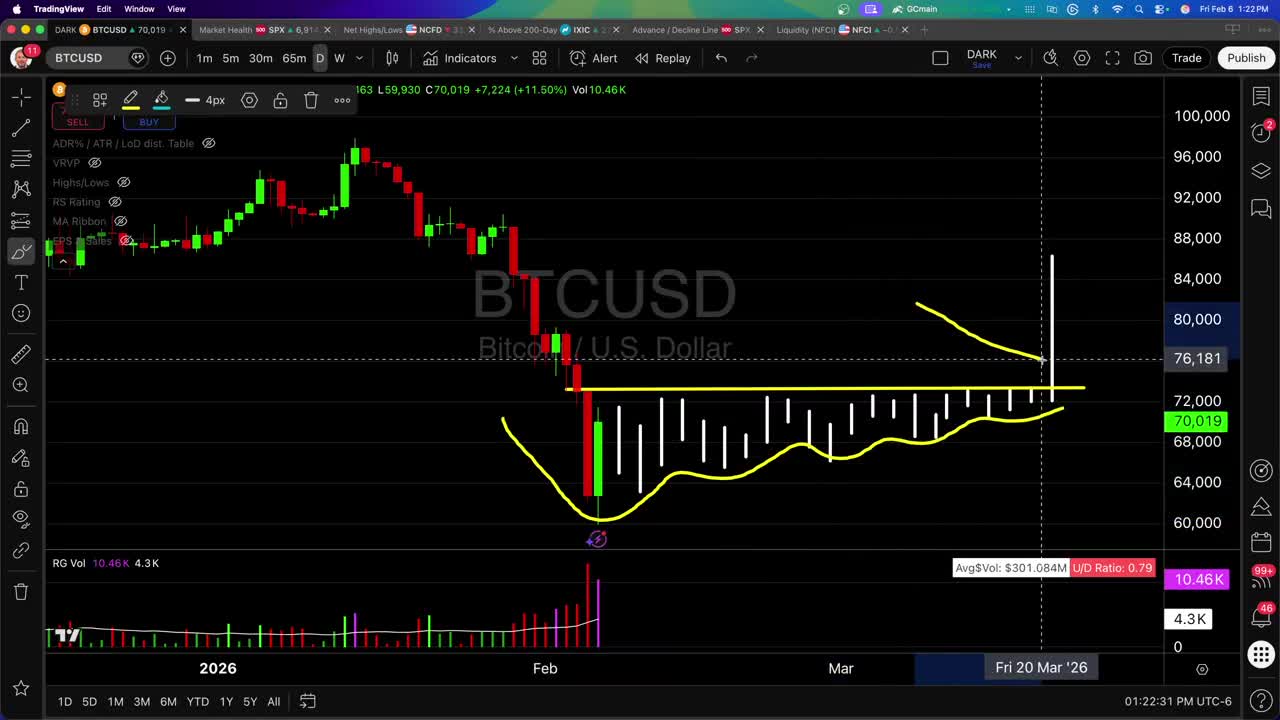This screenshot has width=1280, height=720.
Task: Show the Highs/Lows indicator
Action: coord(124,183)
